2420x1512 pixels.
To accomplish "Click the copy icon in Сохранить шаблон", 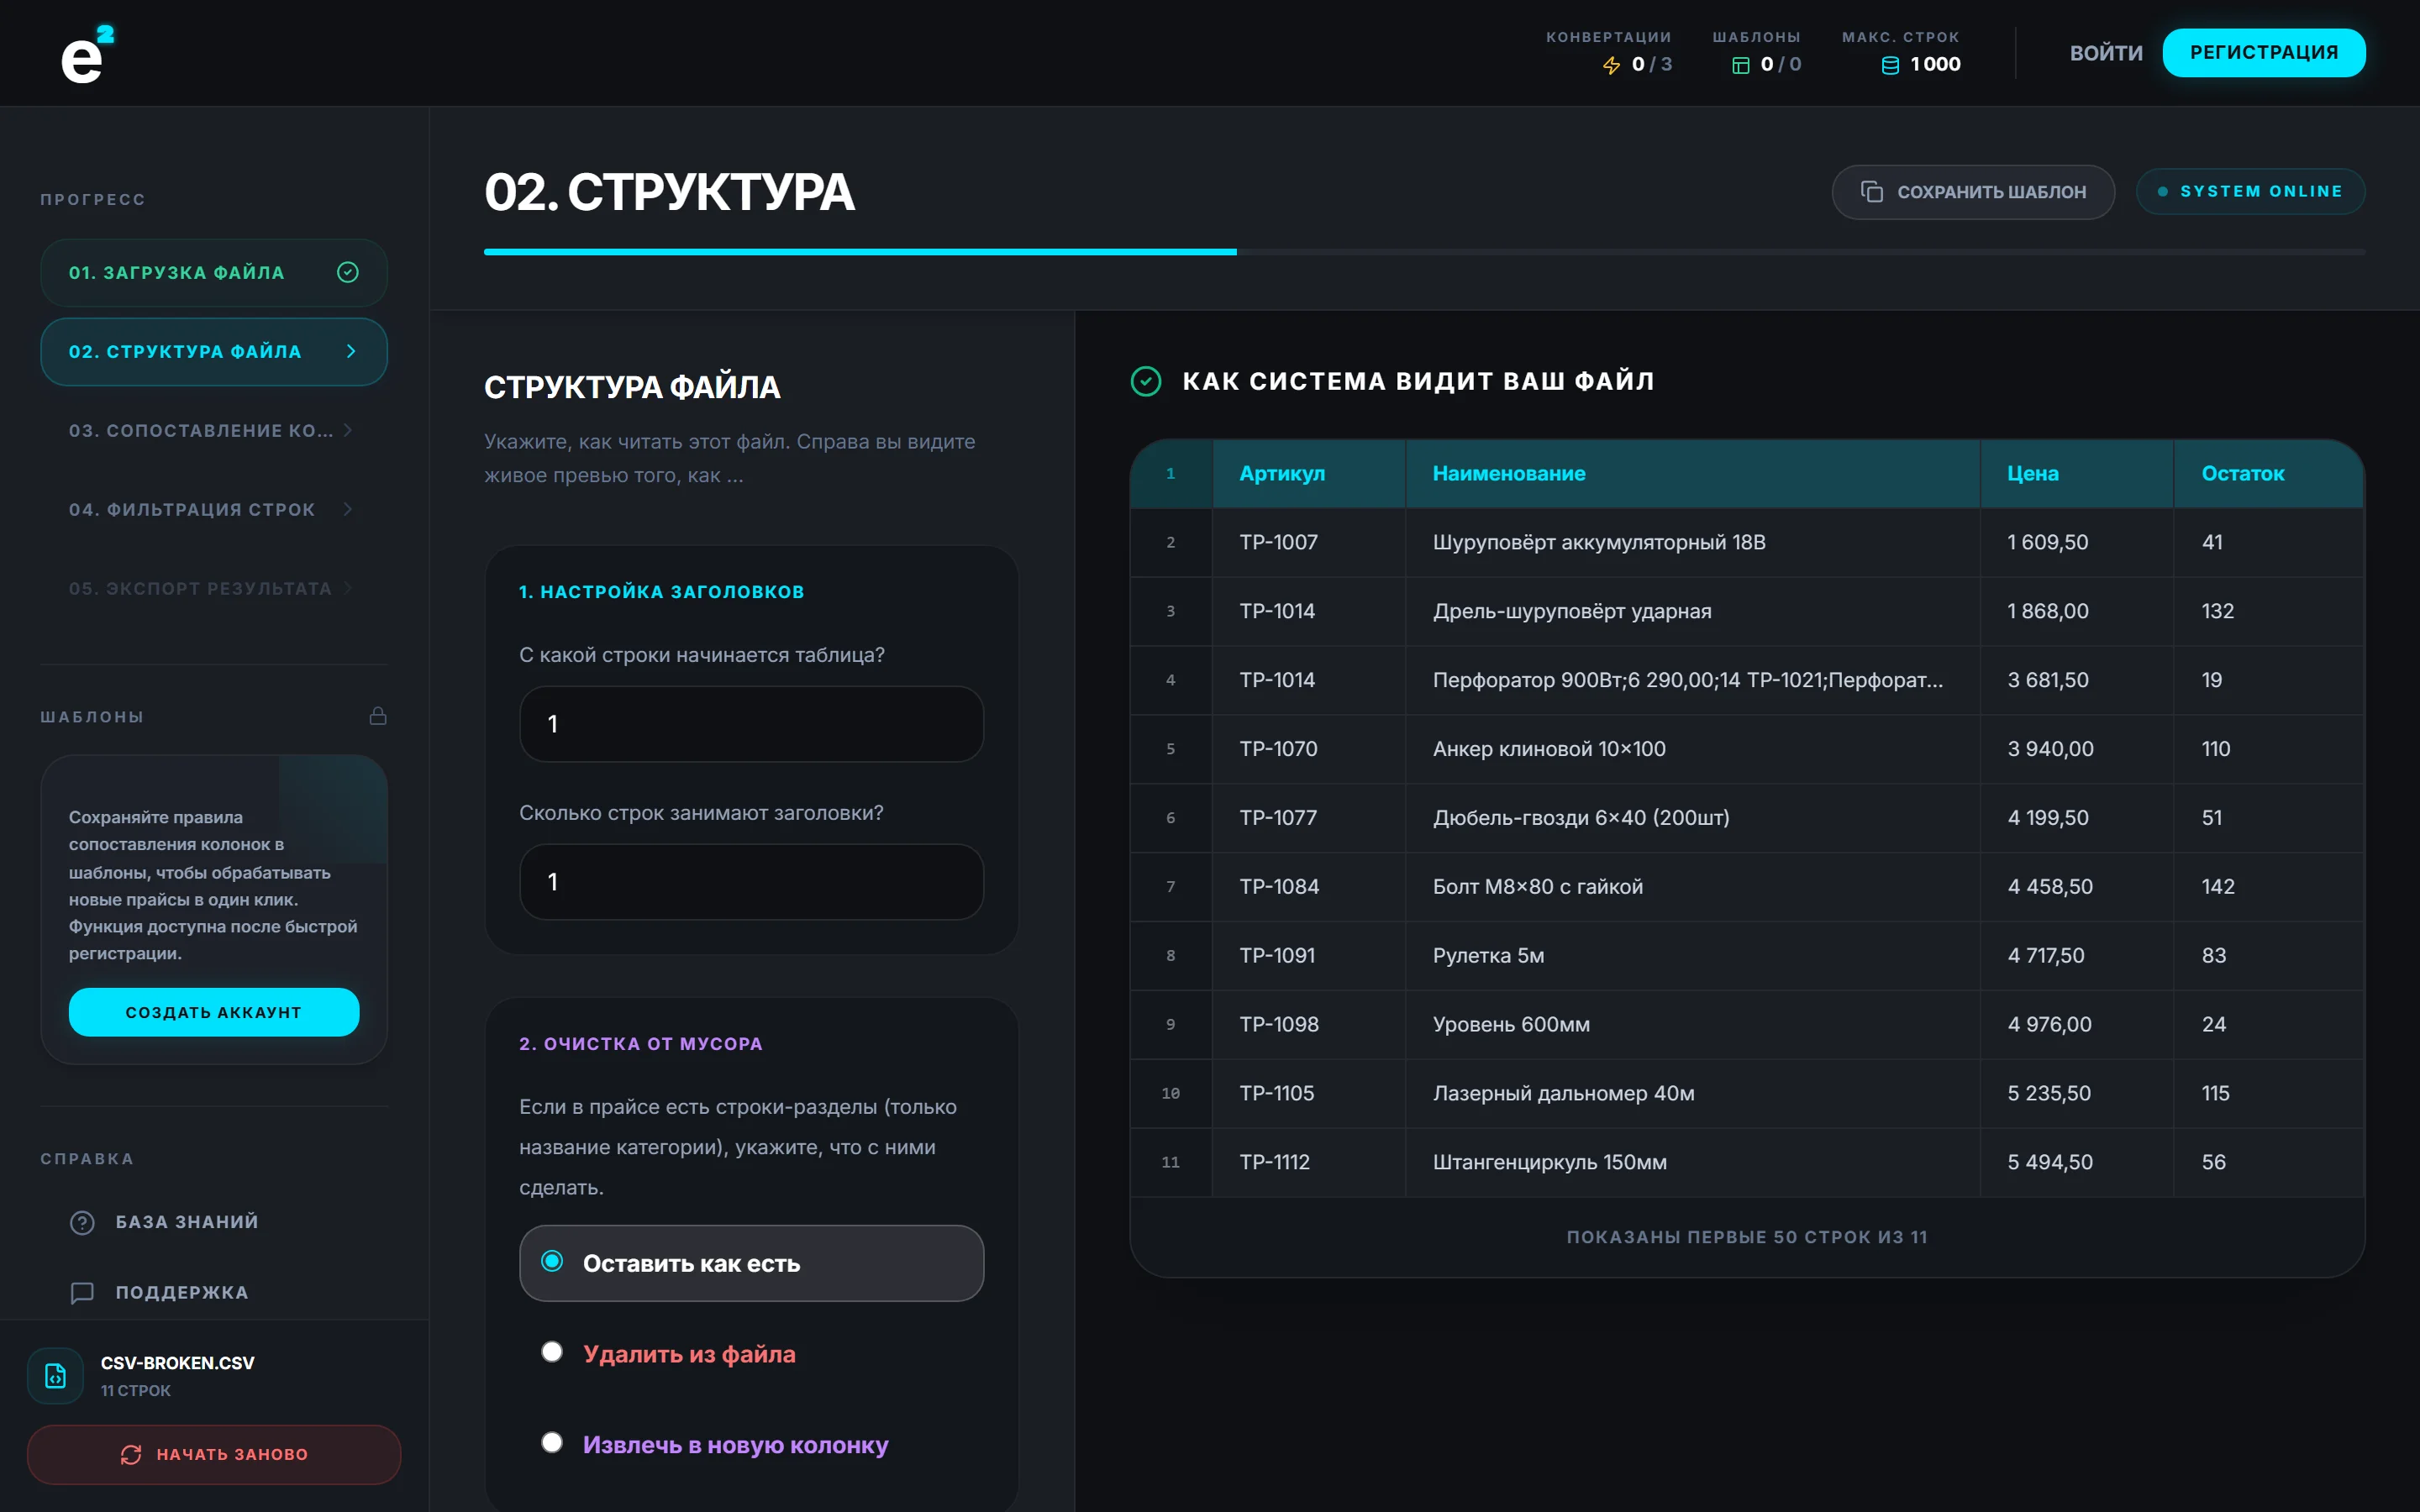I will (x=1871, y=192).
